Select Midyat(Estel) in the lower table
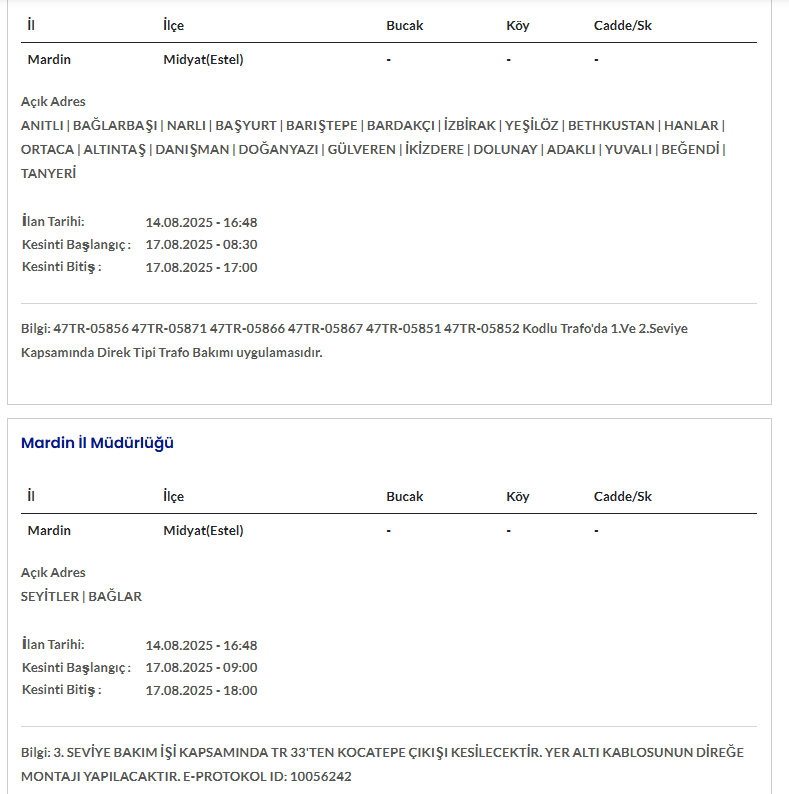The image size is (789, 794). [x=203, y=530]
